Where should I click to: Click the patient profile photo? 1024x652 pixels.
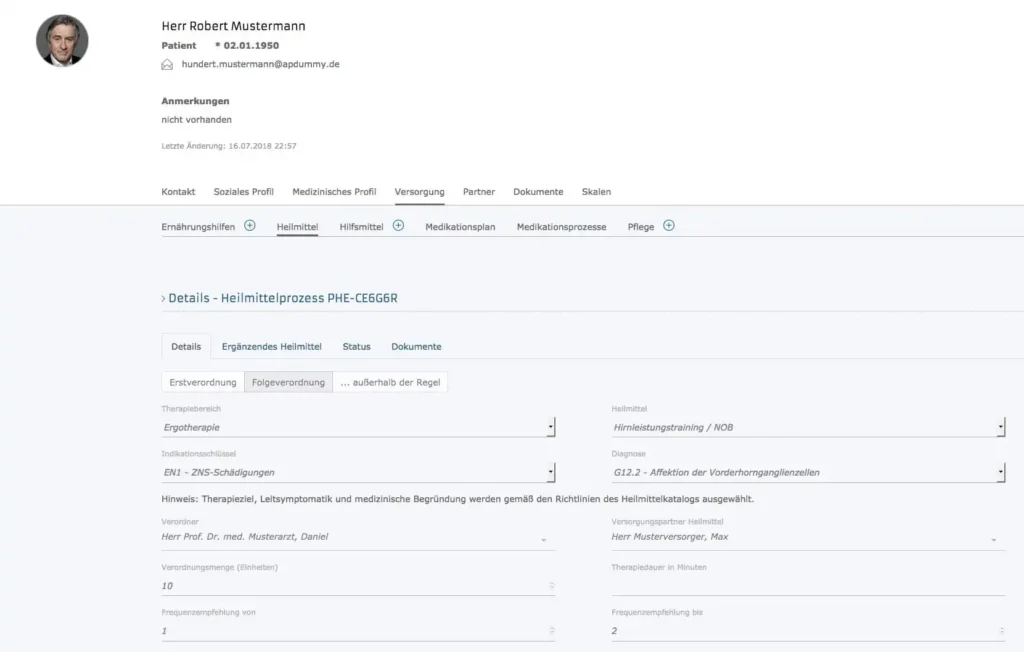62,41
